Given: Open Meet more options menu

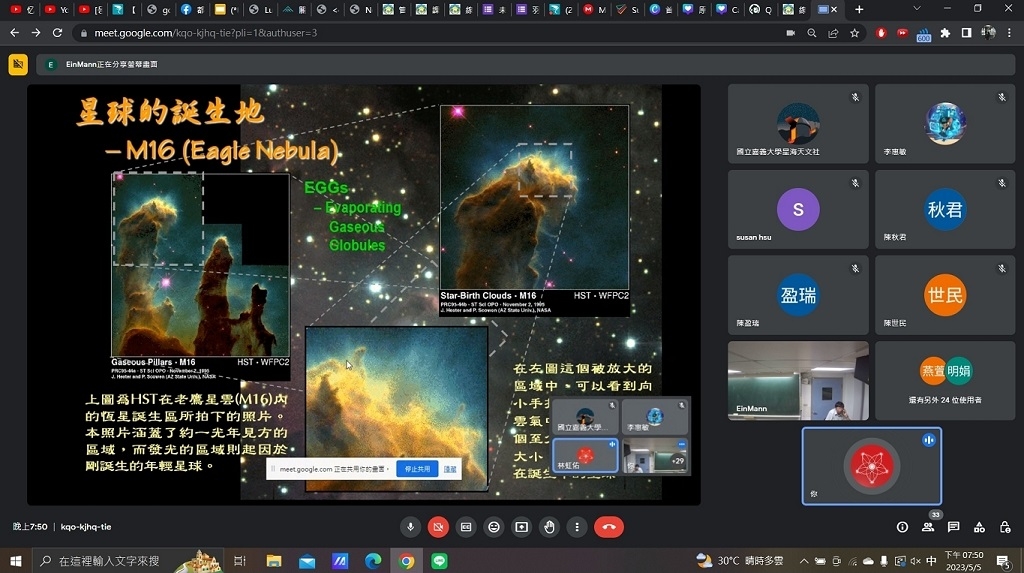Looking at the screenshot, I should point(577,527).
